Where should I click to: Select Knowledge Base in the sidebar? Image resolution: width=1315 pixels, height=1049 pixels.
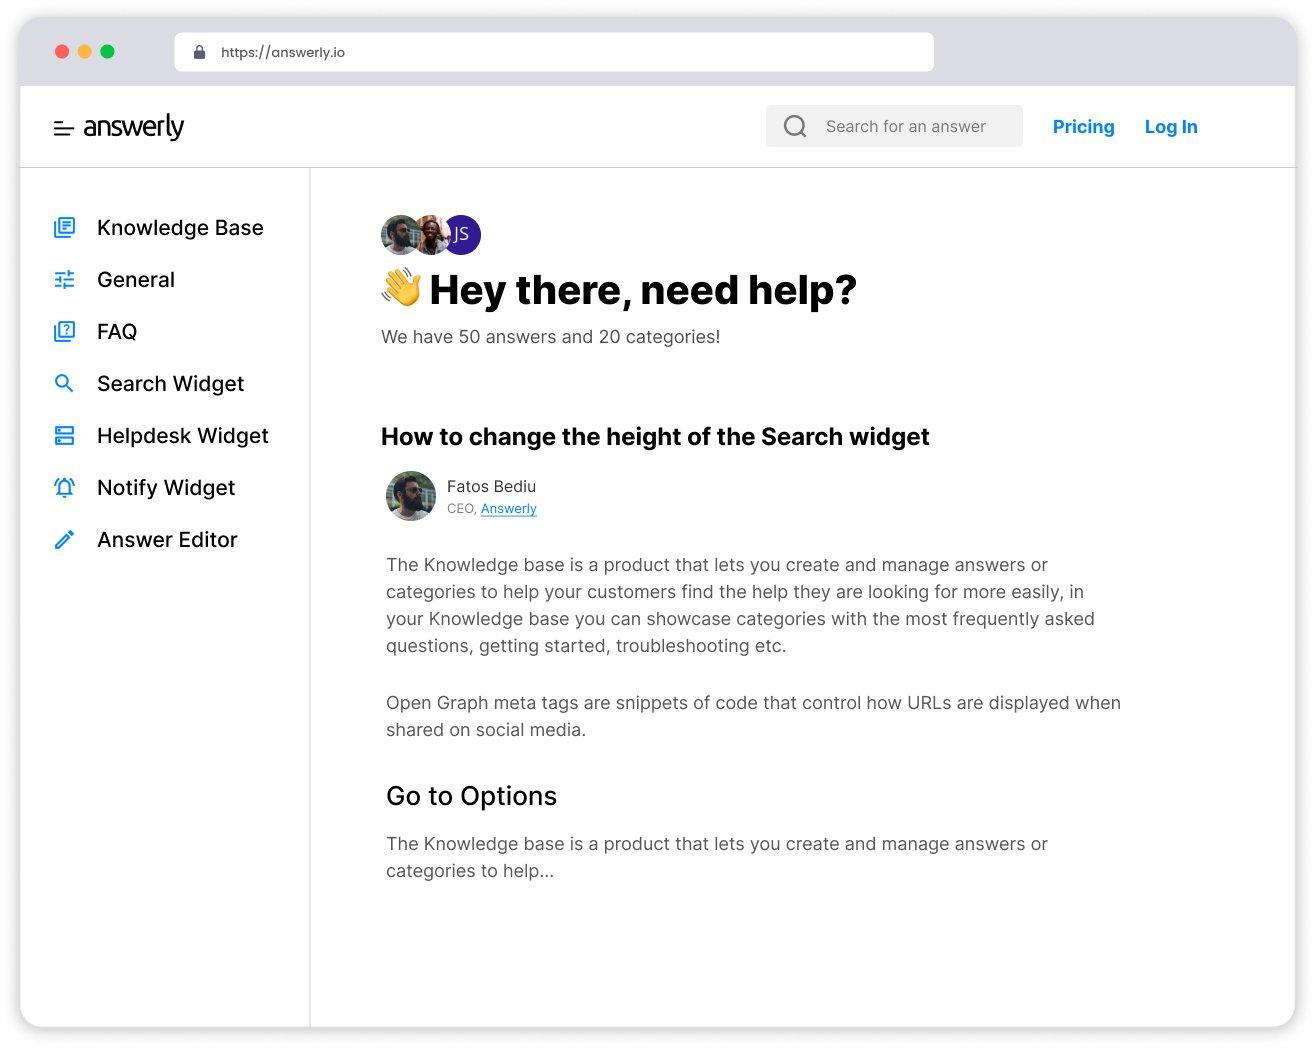tap(180, 228)
